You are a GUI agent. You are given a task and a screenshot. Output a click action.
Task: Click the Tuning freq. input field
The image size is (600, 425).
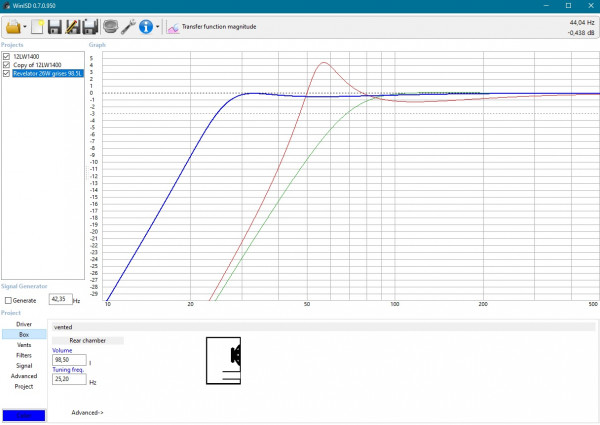69,380
